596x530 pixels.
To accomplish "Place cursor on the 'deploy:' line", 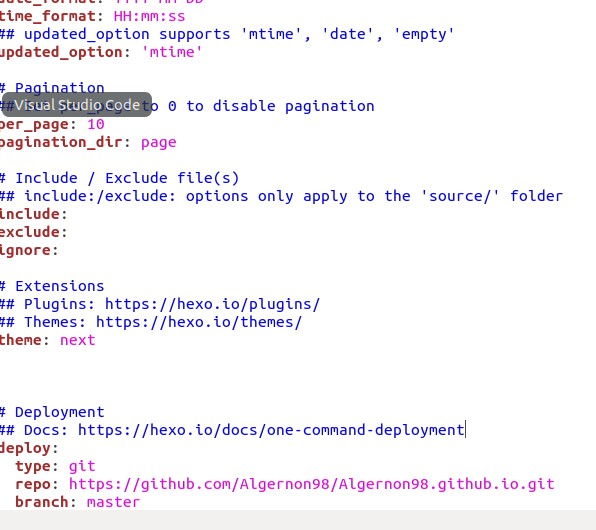I will (29, 448).
